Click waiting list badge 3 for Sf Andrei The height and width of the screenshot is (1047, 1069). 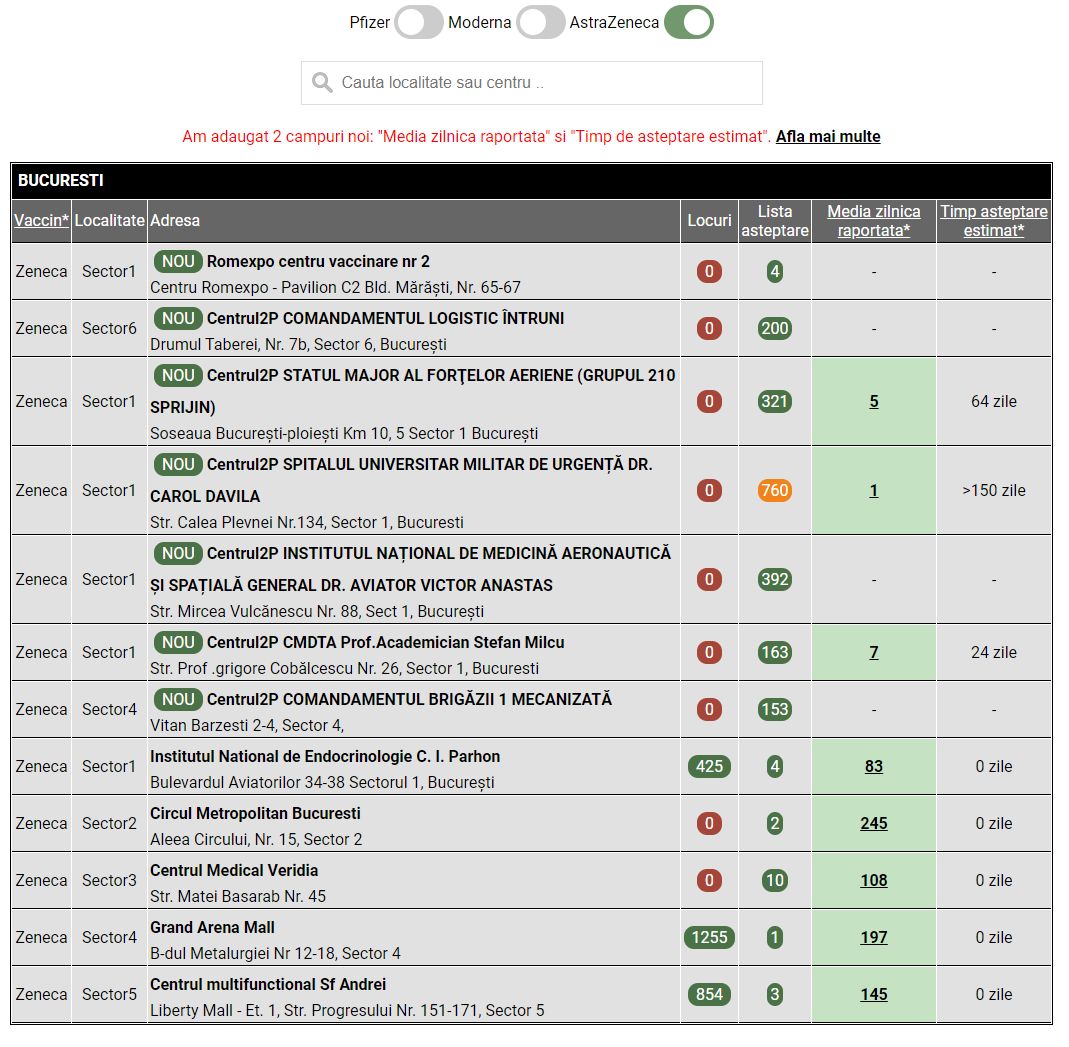click(x=774, y=995)
